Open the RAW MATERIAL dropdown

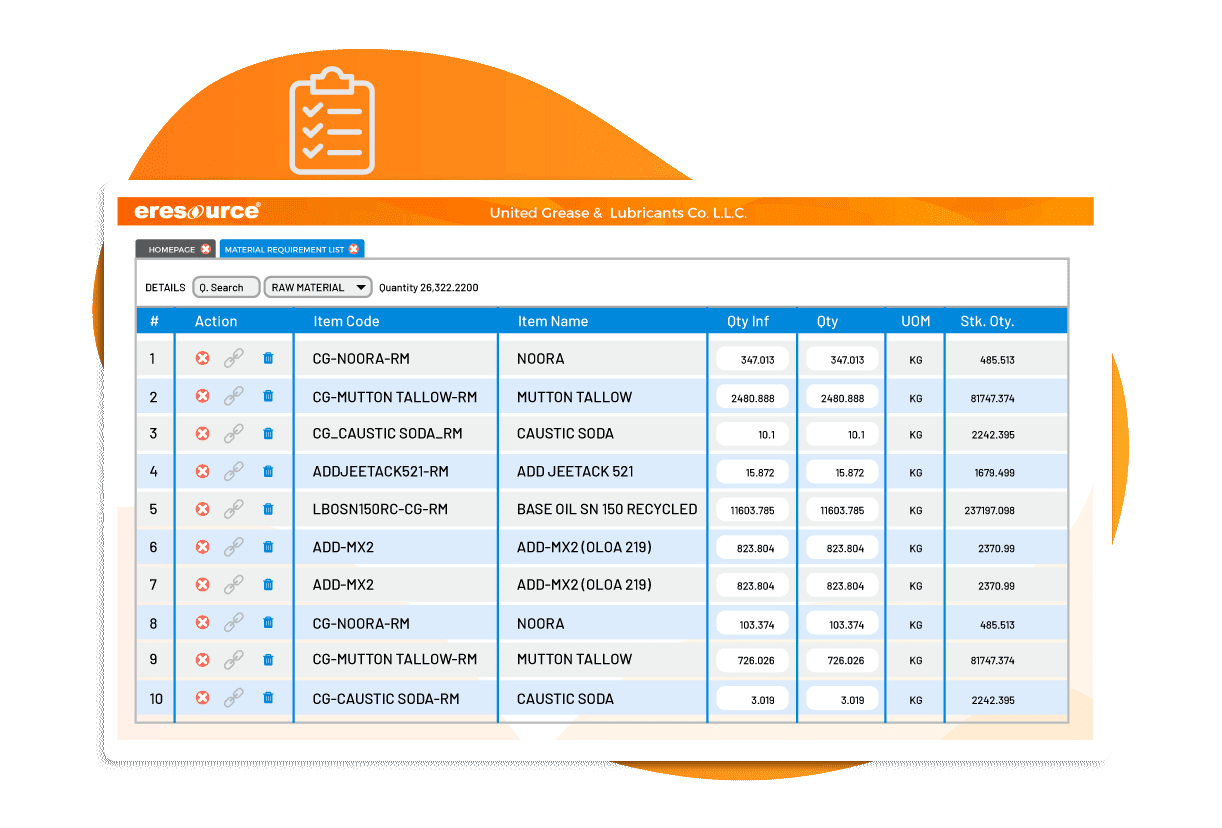coord(317,287)
